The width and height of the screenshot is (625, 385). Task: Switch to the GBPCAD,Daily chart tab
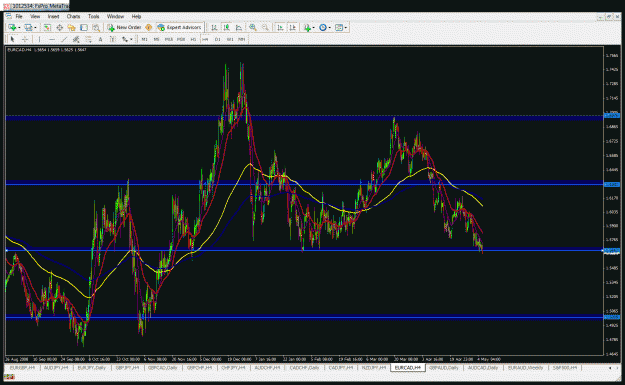[x=163, y=367]
